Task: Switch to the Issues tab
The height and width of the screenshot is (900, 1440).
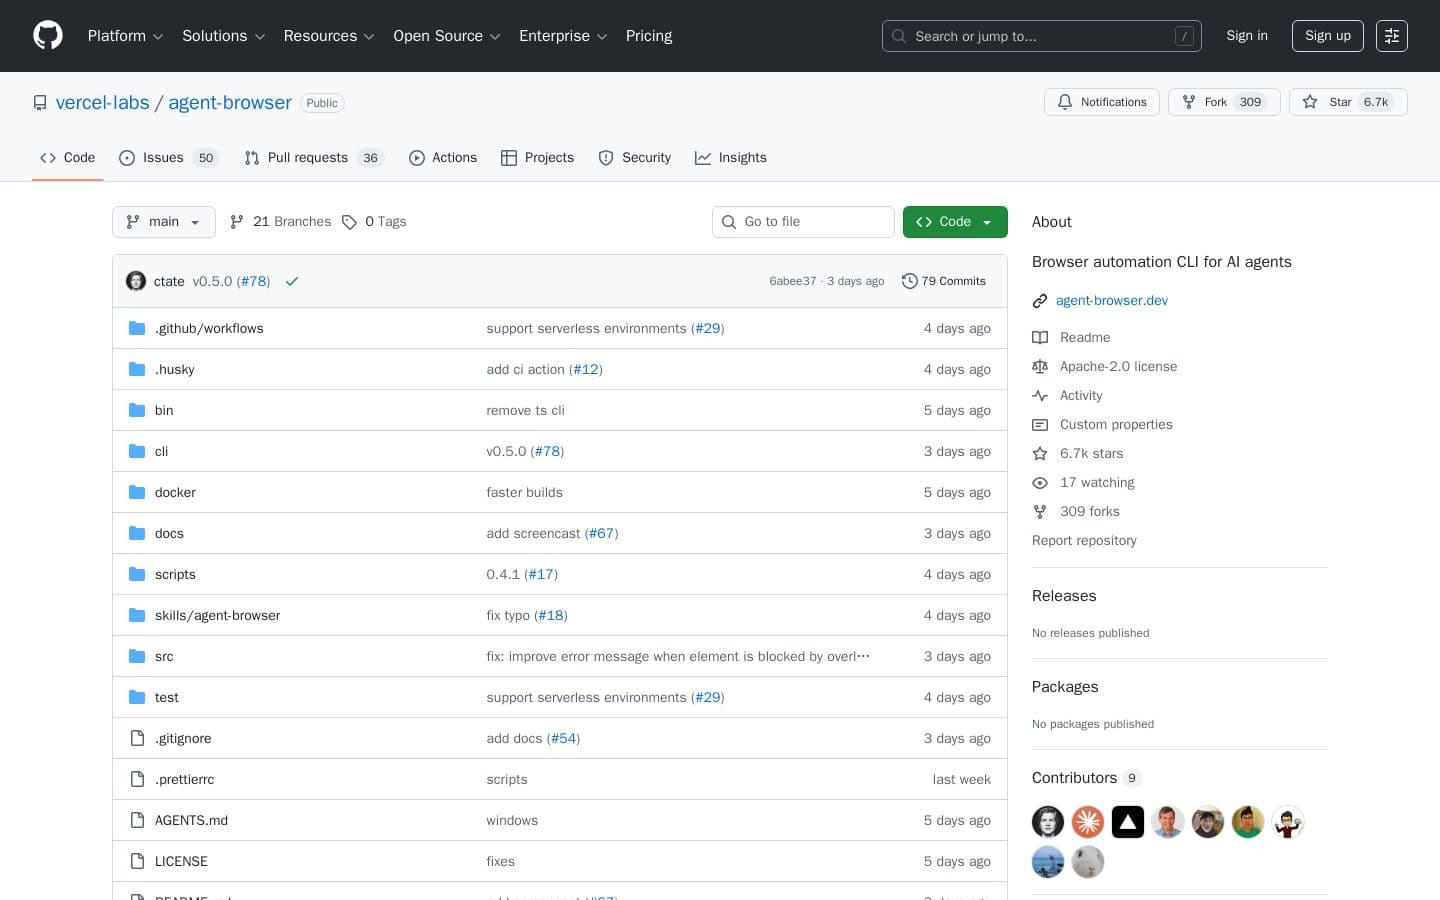Action: coord(163,158)
